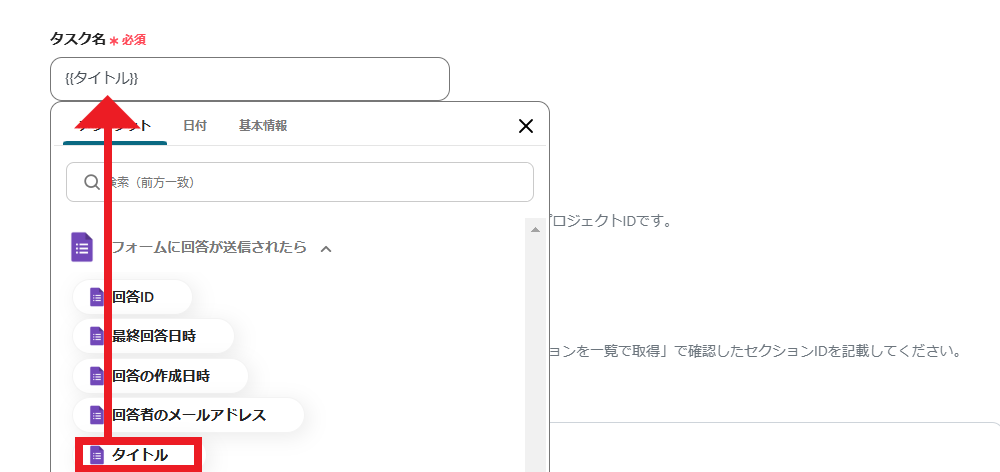Click the form icon on the 最終回答日時 chip

[97, 336]
